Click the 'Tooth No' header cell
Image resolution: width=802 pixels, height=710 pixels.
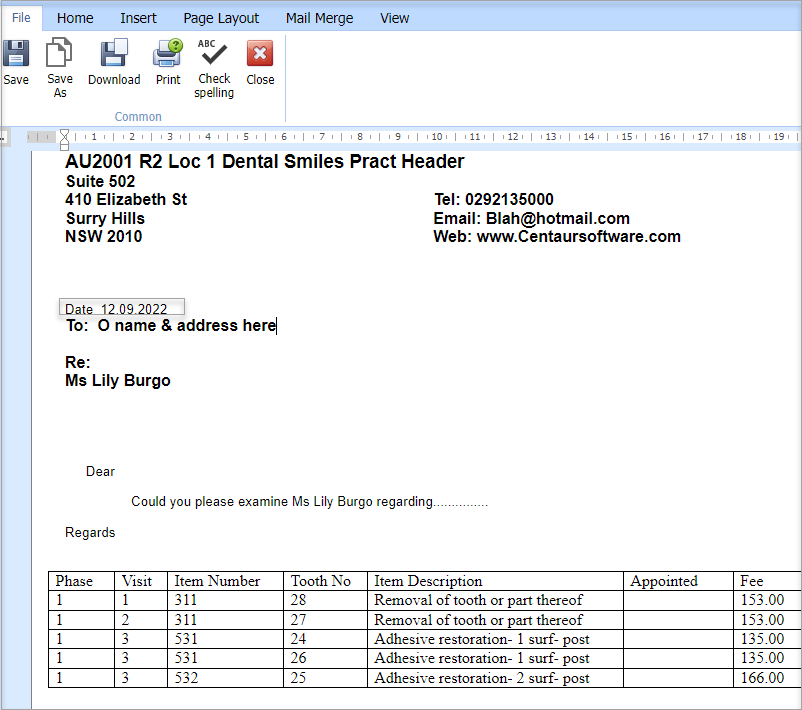point(325,581)
